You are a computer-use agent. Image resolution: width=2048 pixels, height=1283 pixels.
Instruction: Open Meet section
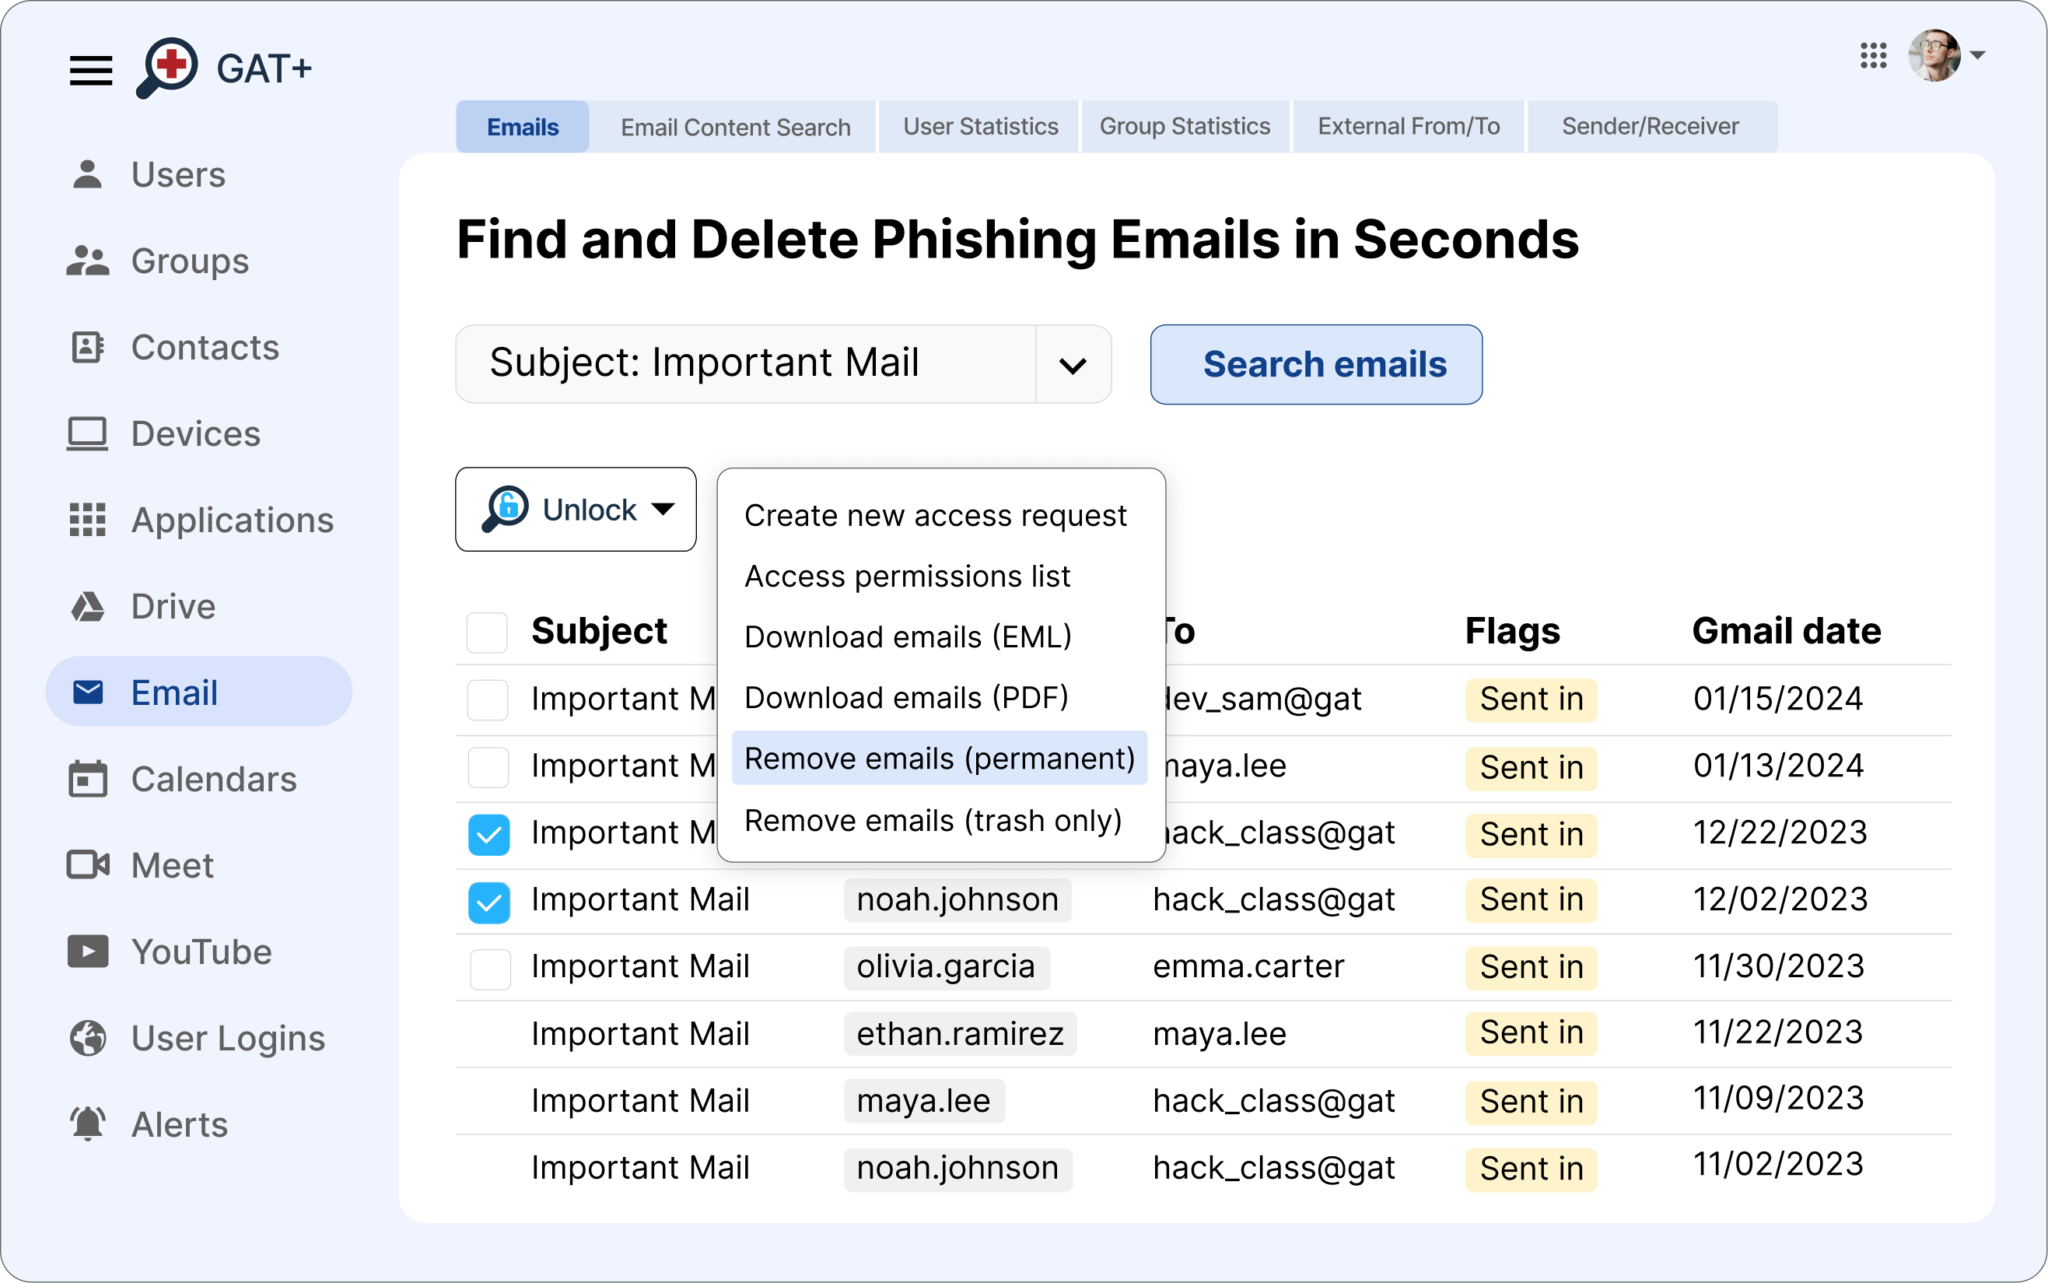(140, 865)
